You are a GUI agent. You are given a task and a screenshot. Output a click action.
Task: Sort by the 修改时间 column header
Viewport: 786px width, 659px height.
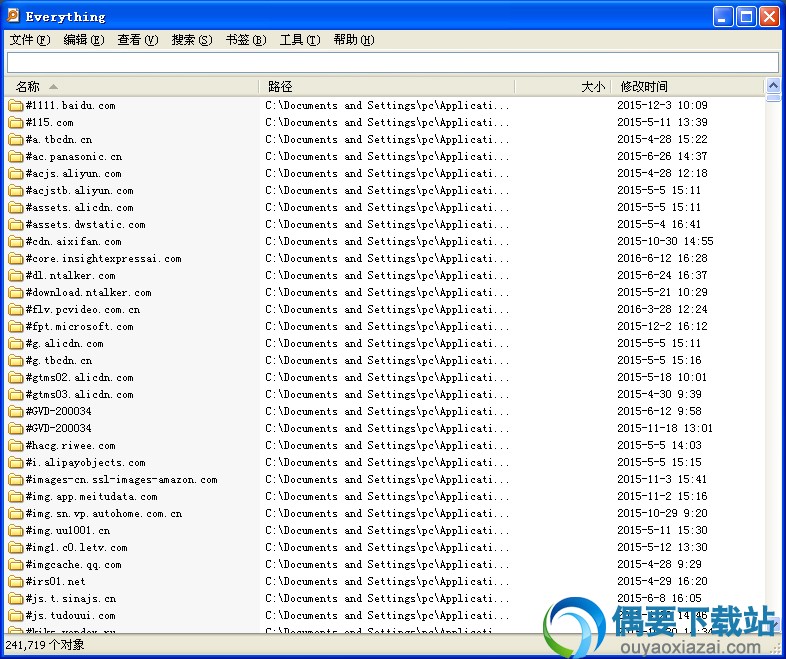pos(688,87)
